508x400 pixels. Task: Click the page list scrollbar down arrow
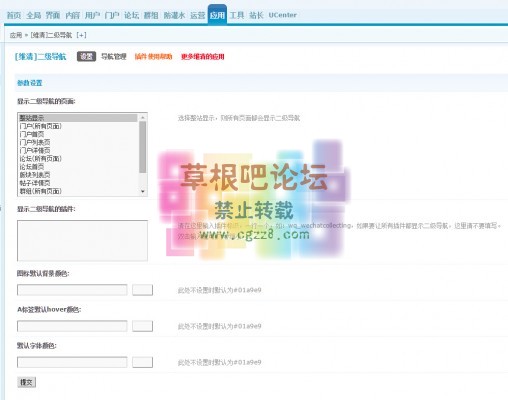143,191
